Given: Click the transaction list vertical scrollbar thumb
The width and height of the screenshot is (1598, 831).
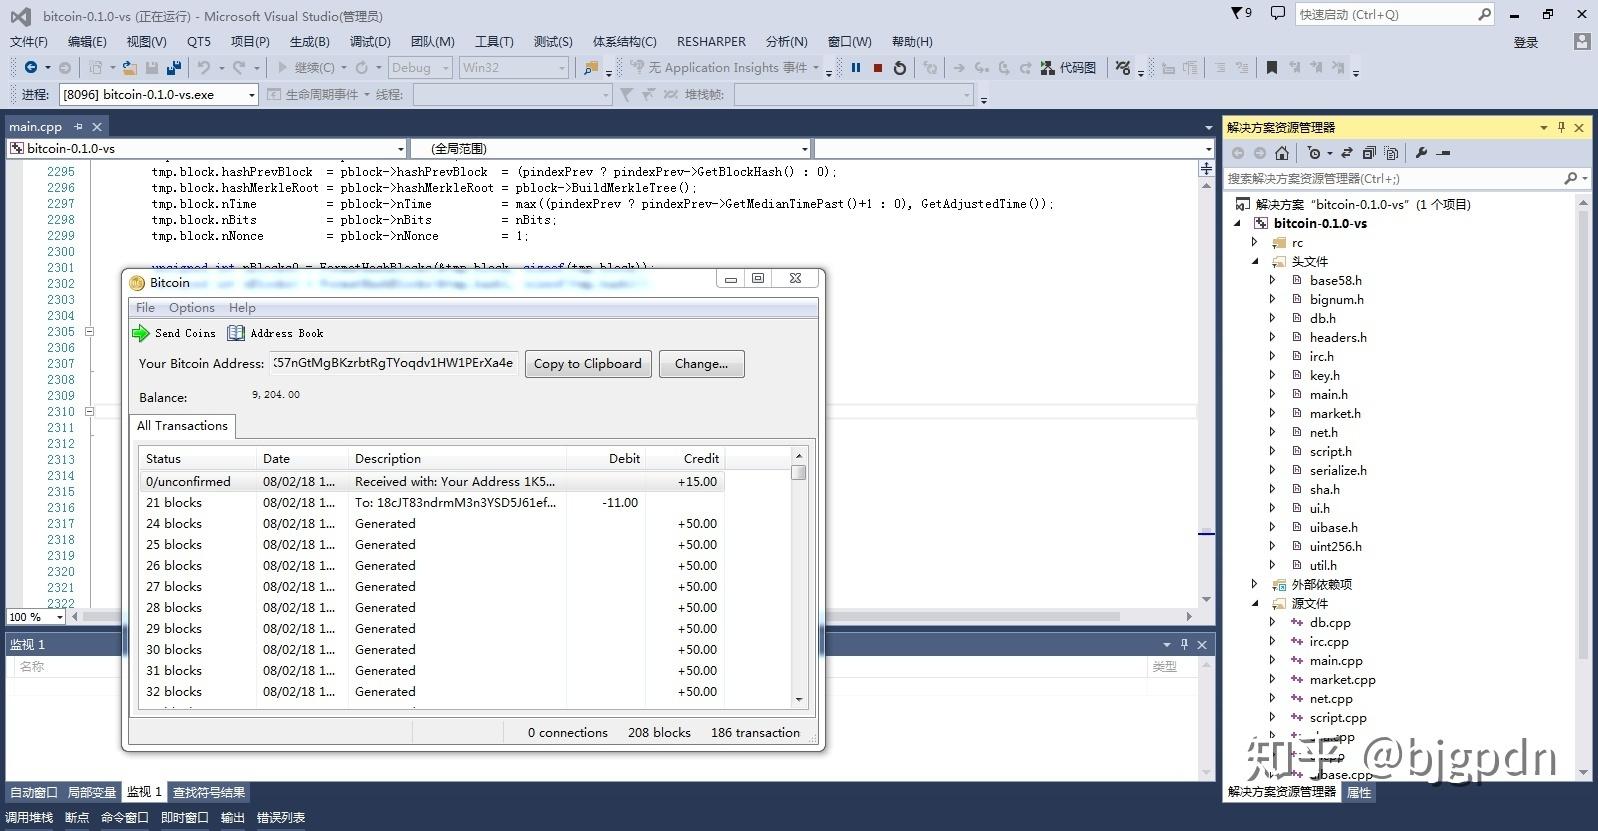Looking at the screenshot, I should pyautogui.click(x=798, y=472).
